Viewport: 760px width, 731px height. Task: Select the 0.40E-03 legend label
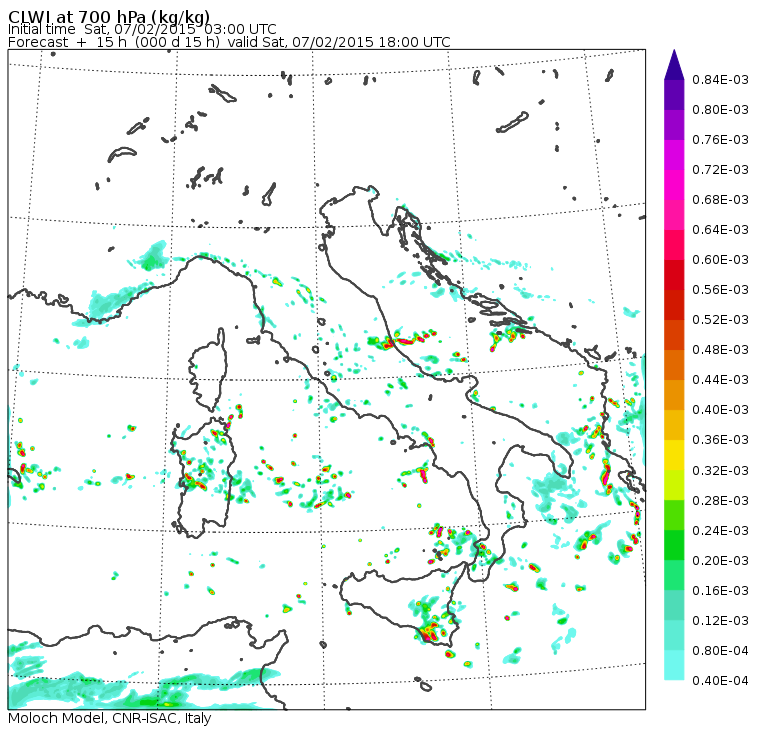coord(720,410)
